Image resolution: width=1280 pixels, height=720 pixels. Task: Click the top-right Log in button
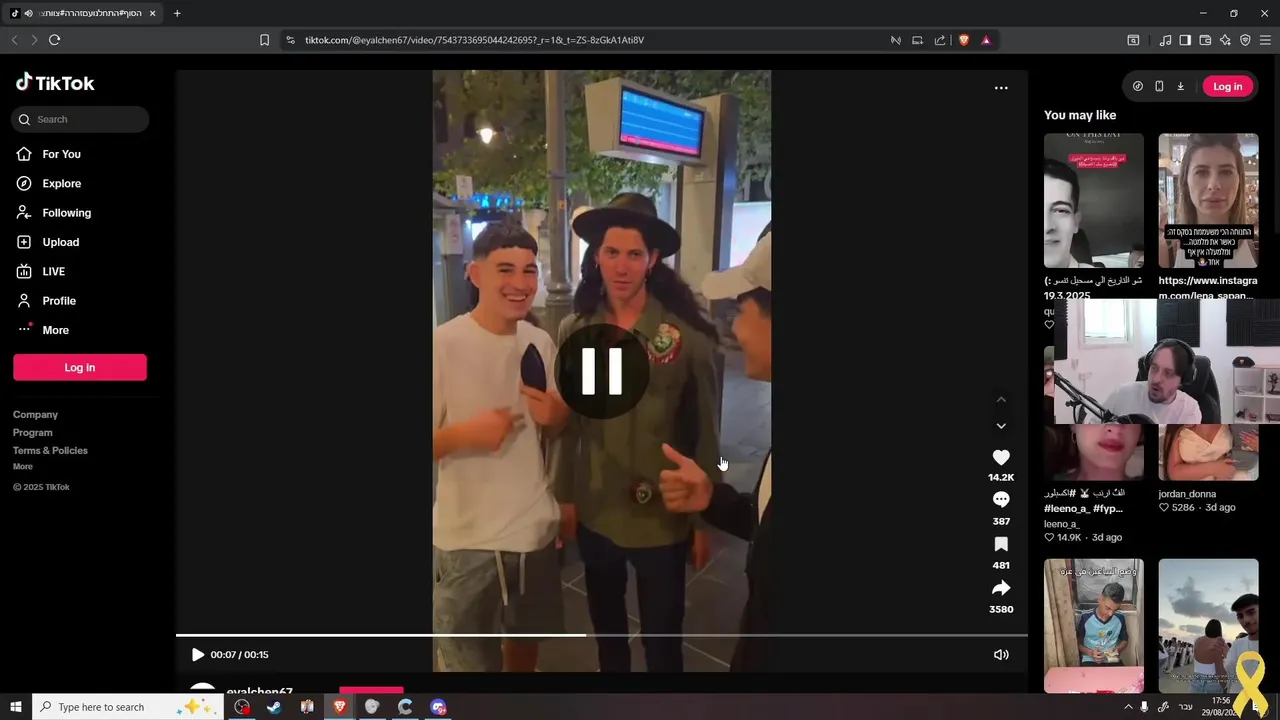click(x=1227, y=86)
